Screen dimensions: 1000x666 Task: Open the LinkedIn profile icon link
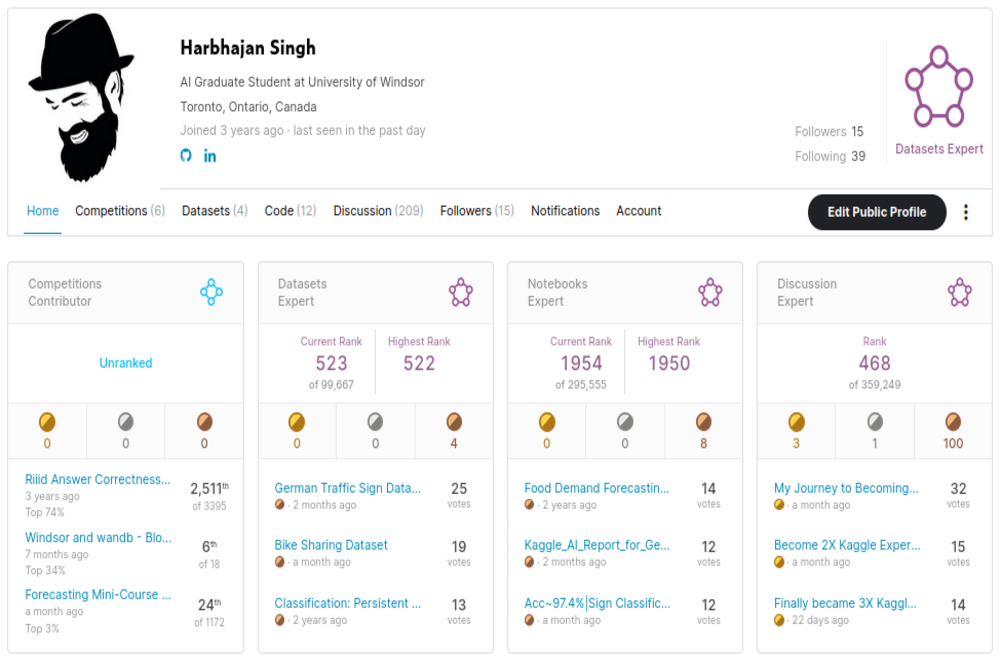tap(210, 155)
